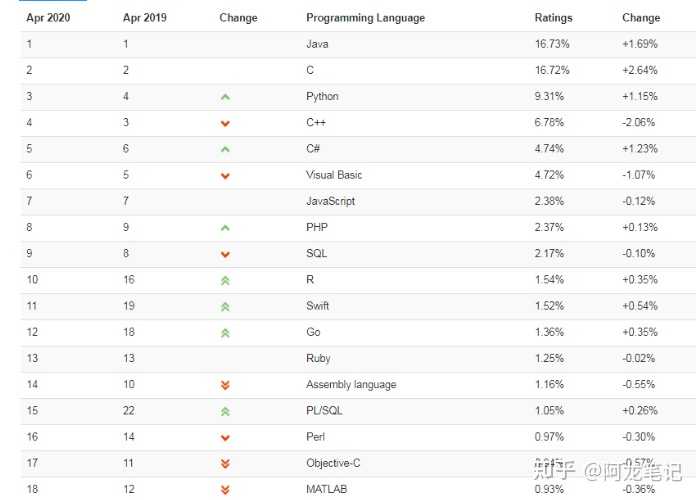Image resolution: width=700 pixels, height=500 pixels.
Task: Select the Java language entry
Action: click(x=317, y=45)
